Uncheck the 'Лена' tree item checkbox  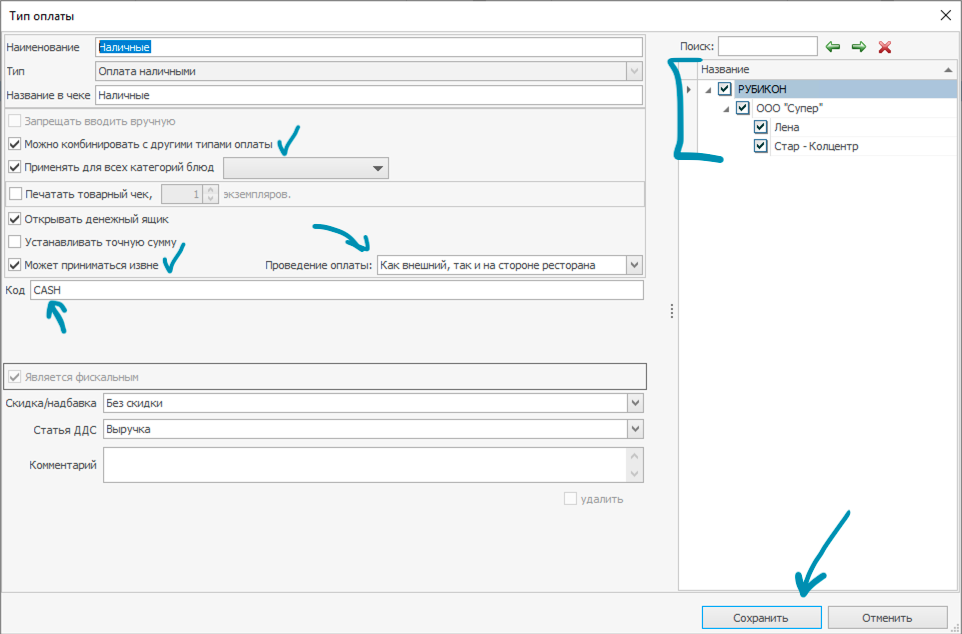(x=761, y=128)
